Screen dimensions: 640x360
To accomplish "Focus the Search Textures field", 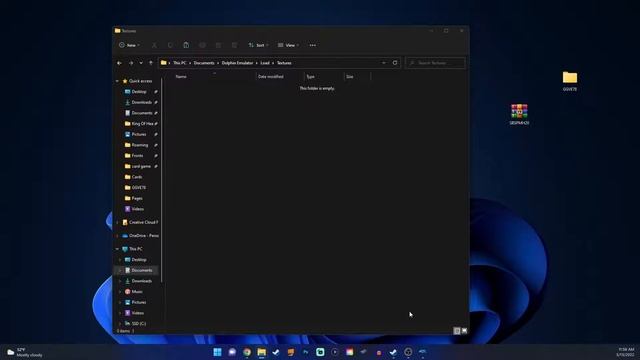I will click(x=435, y=63).
